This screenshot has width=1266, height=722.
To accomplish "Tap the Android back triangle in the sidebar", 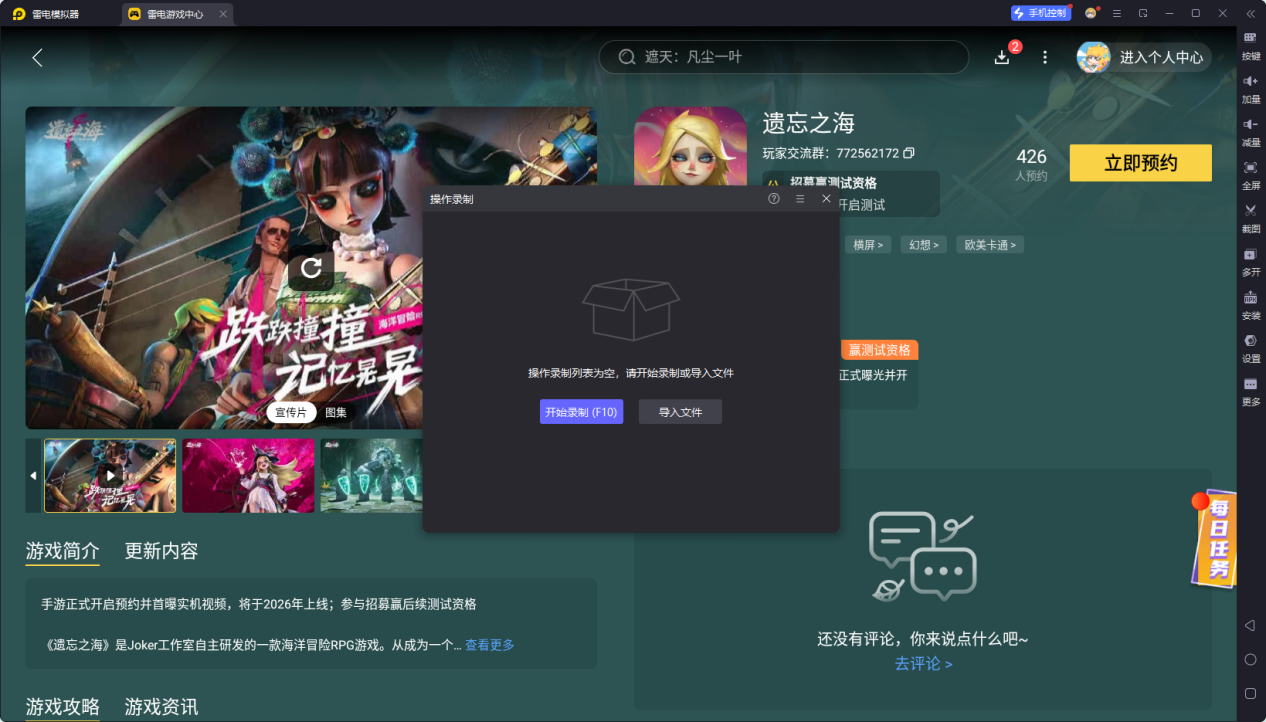I will [1250, 625].
